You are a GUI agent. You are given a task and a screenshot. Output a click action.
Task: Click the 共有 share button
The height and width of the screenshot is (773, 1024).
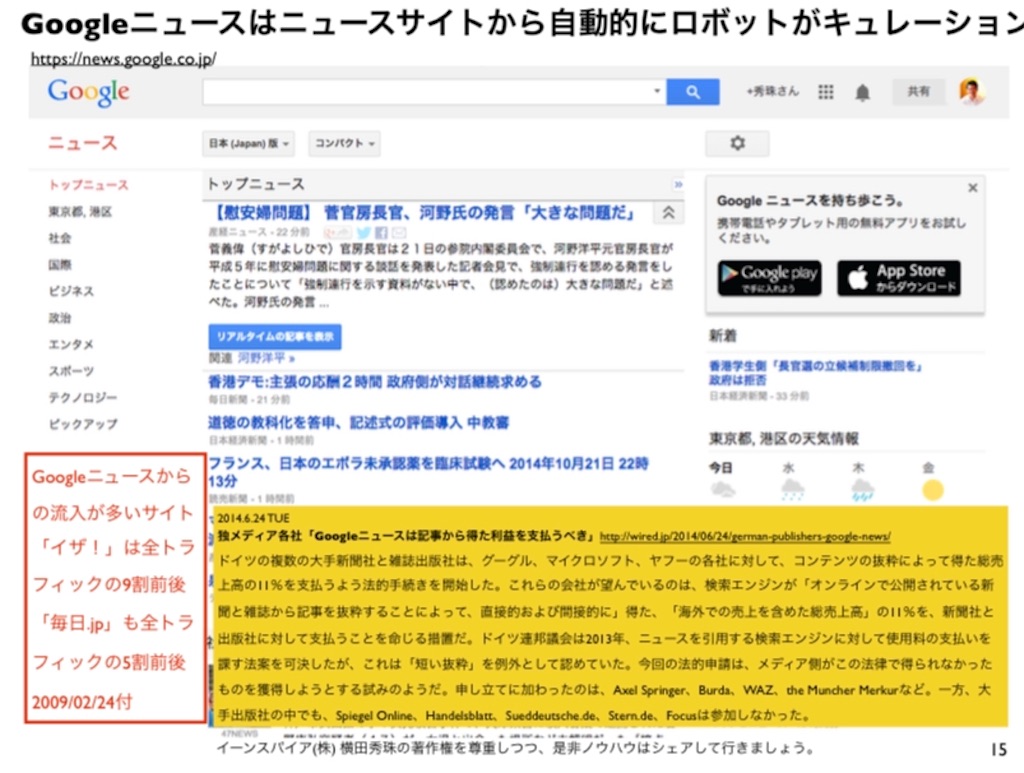click(x=919, y=91)
